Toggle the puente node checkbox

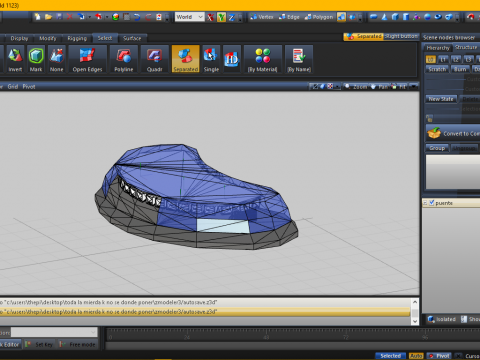point(432,203)
